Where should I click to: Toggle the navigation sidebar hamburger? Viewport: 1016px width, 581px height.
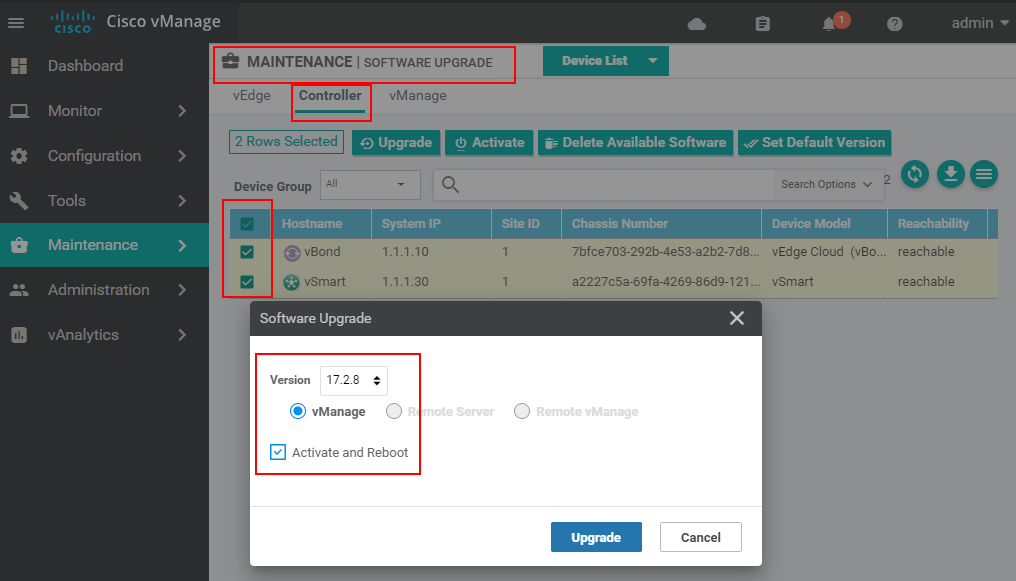tap(16, 23)
